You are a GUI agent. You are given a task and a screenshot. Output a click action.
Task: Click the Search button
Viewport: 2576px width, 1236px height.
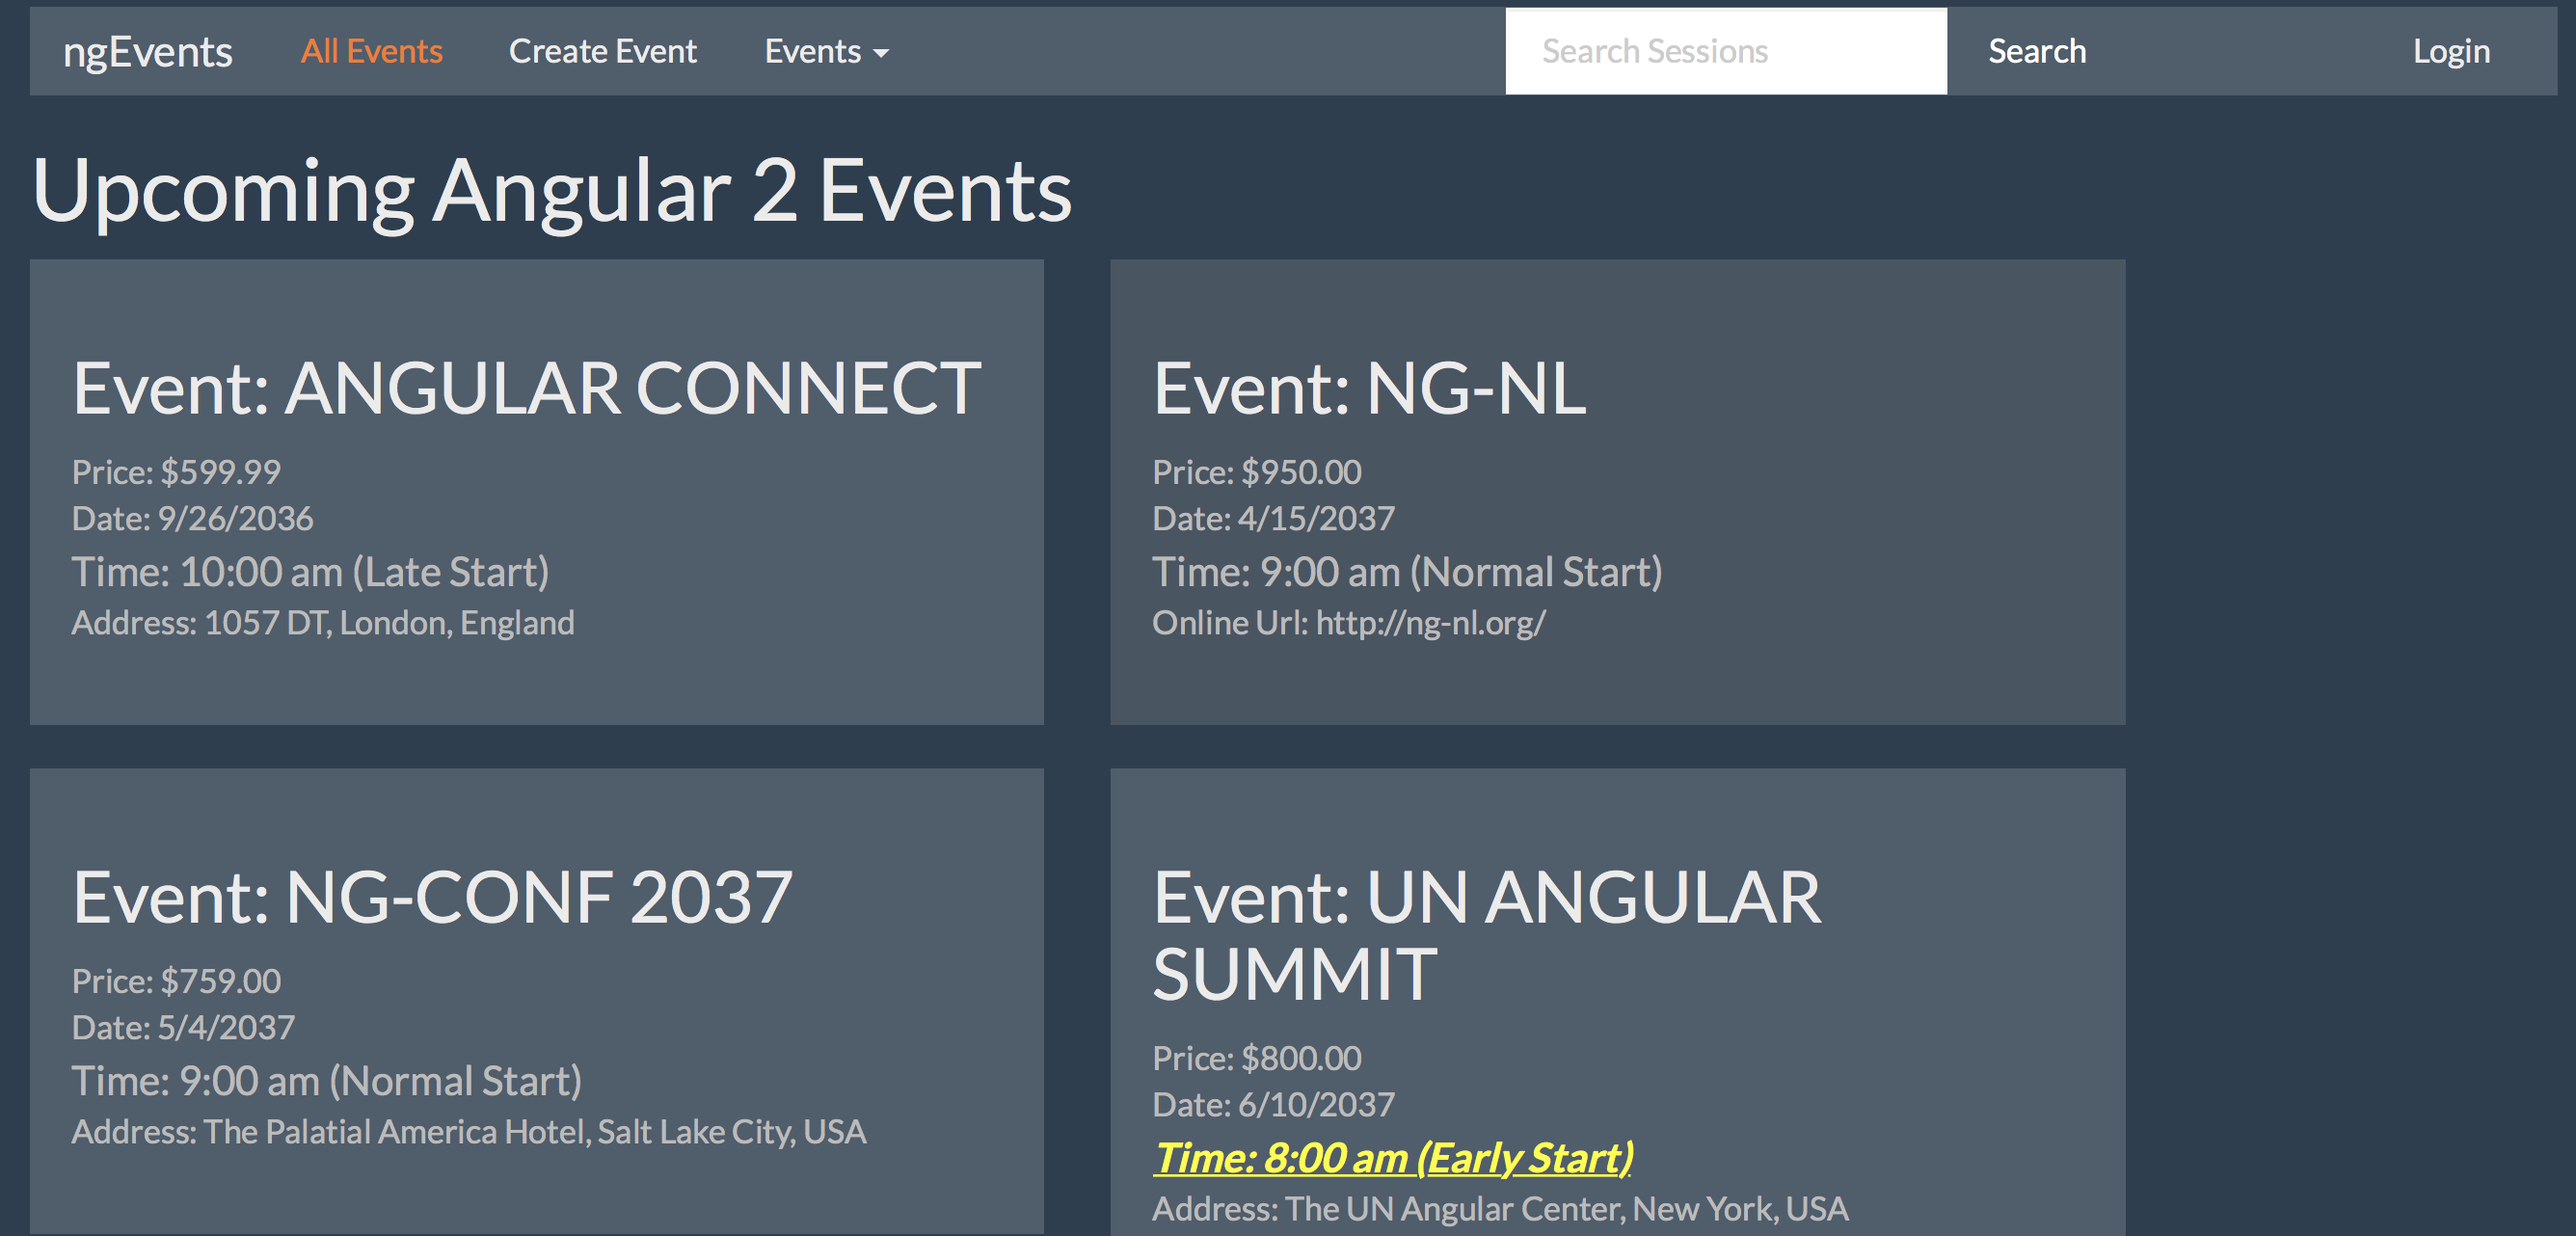coord(2037,51)
